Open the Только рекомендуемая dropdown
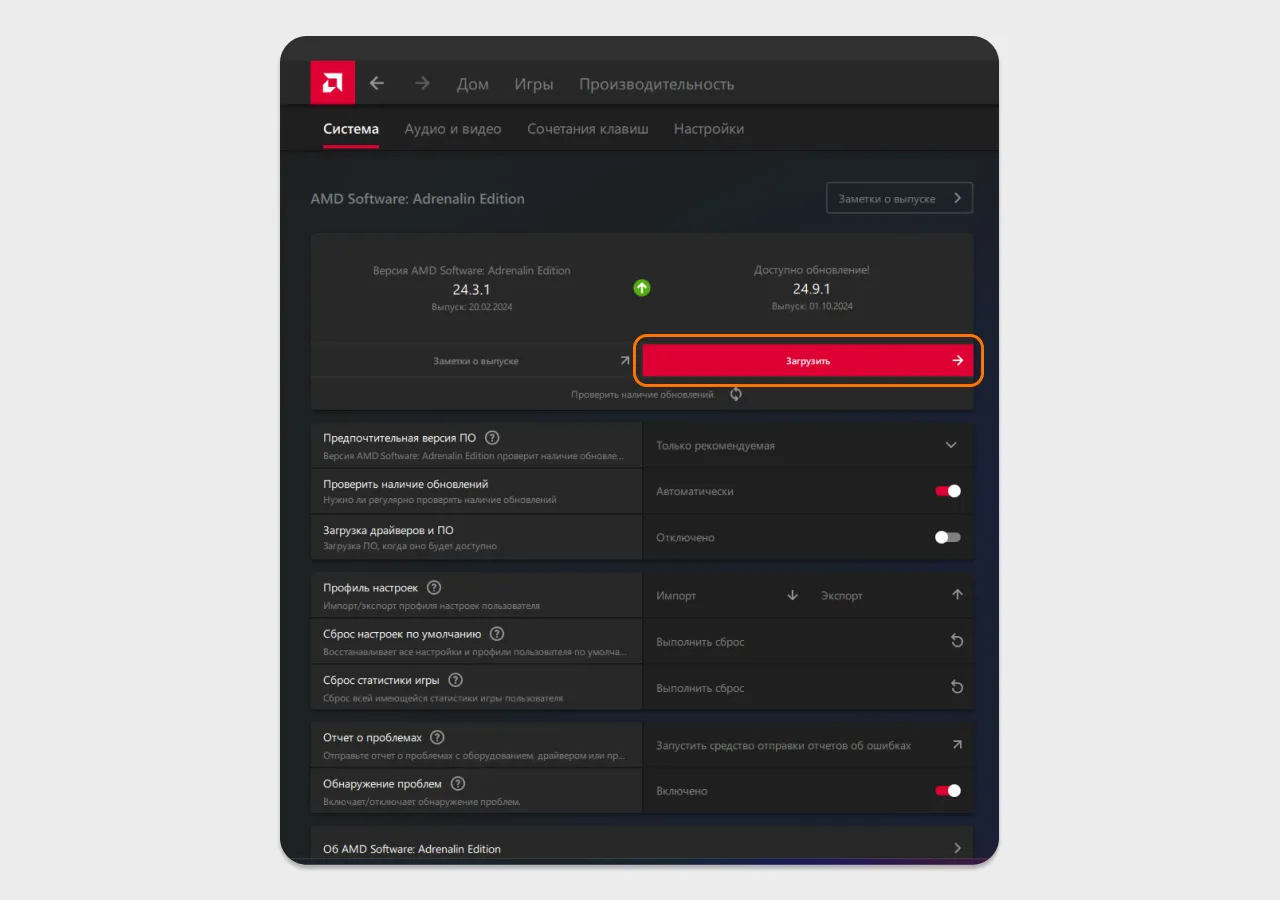 coord(807,445)
